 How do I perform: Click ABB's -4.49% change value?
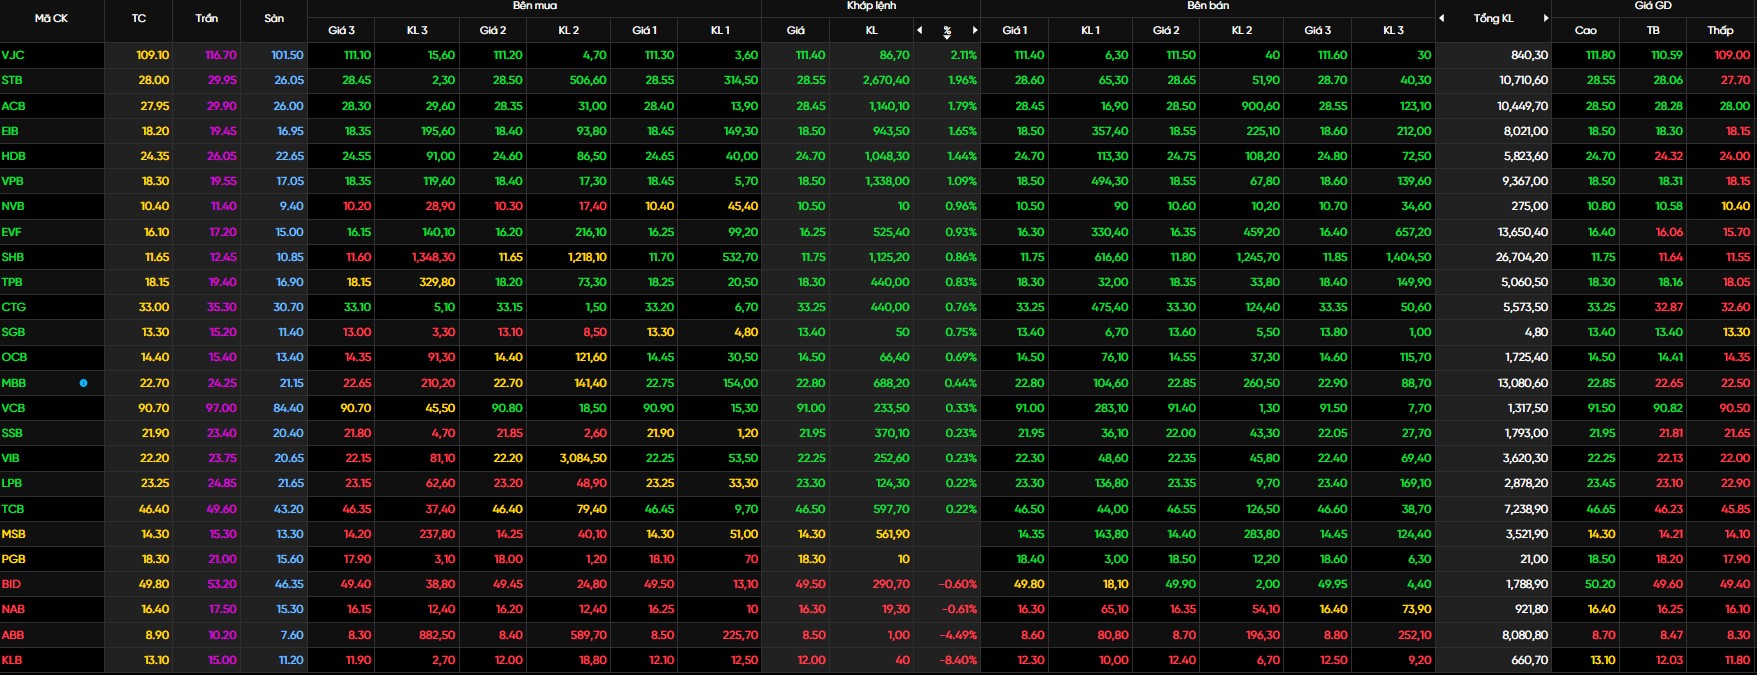(x=958, y=635)
